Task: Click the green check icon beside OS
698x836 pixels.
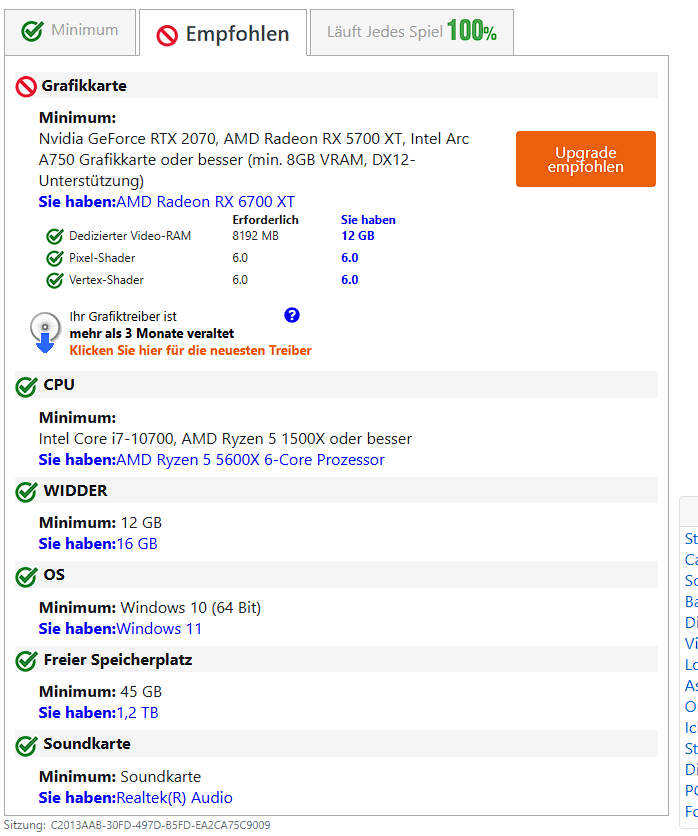Action: click(x=26, y=576)
